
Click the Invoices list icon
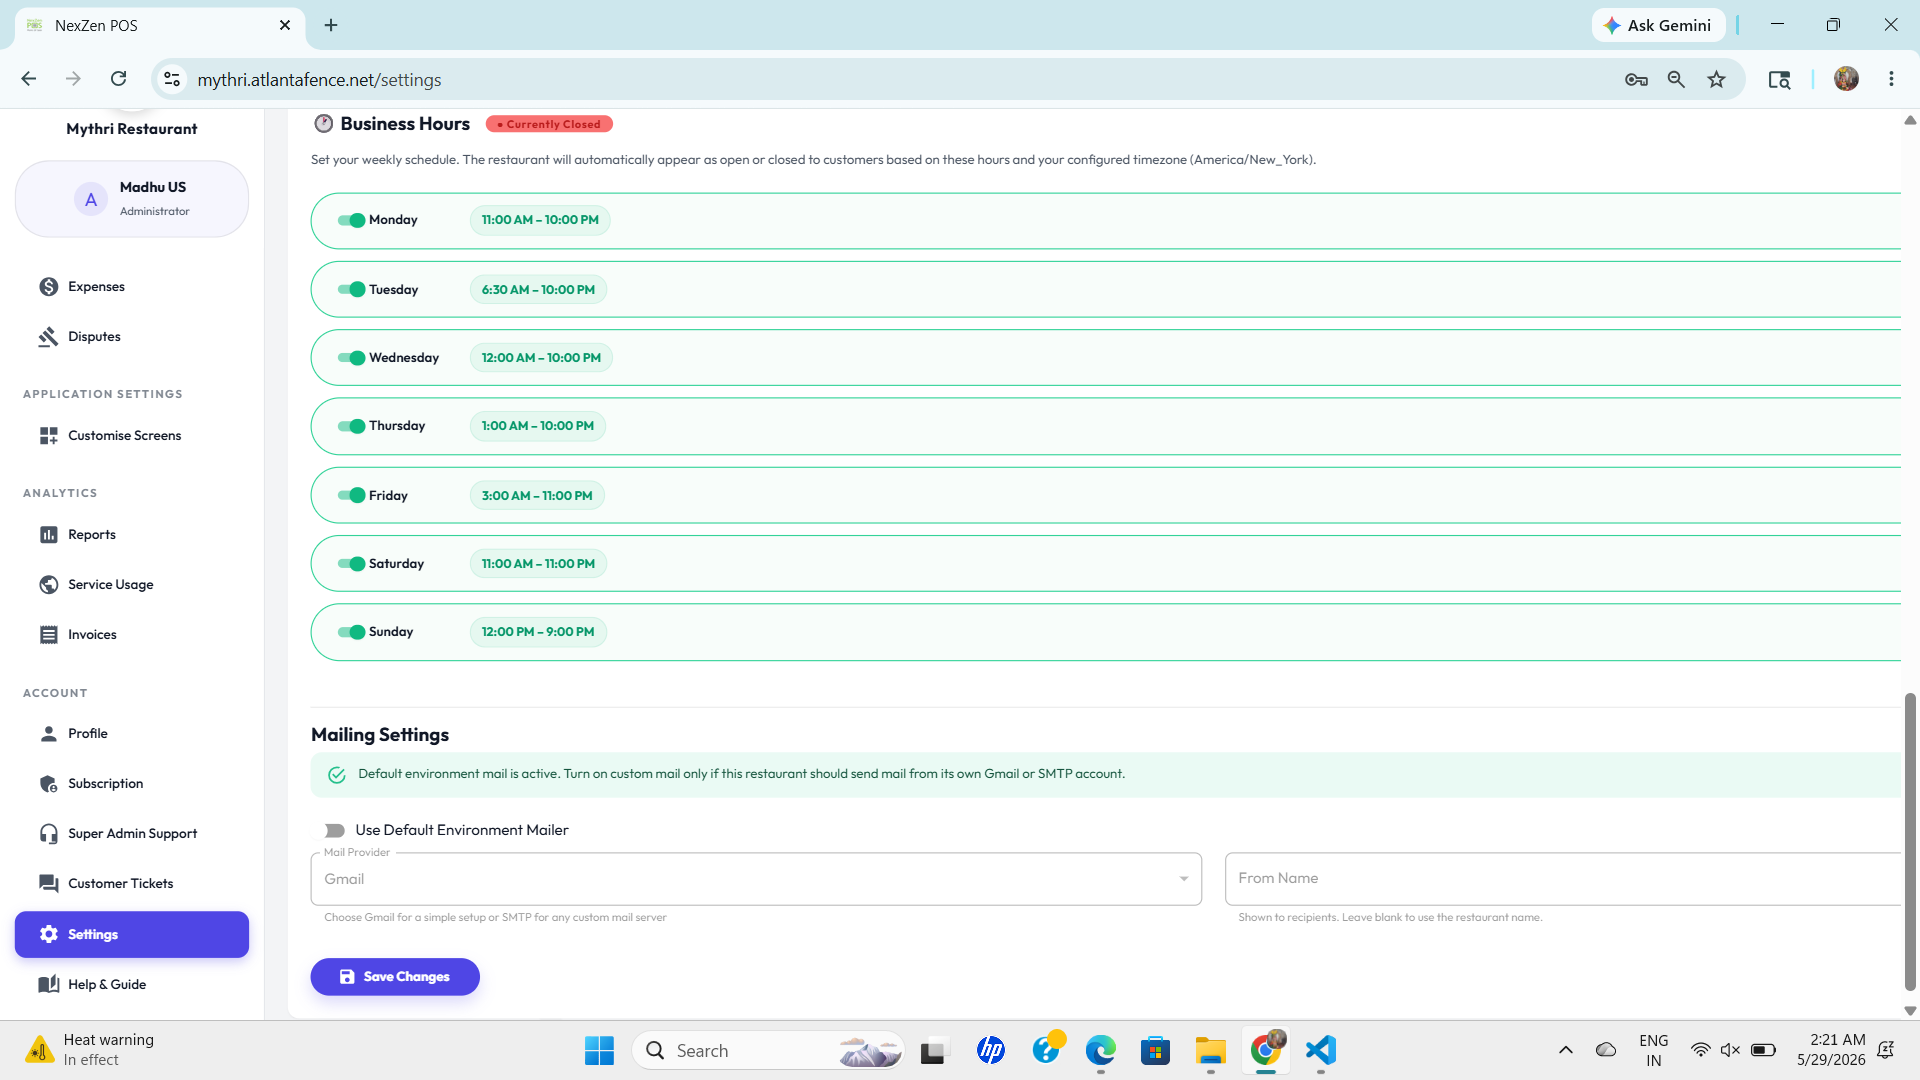(48, 635)
